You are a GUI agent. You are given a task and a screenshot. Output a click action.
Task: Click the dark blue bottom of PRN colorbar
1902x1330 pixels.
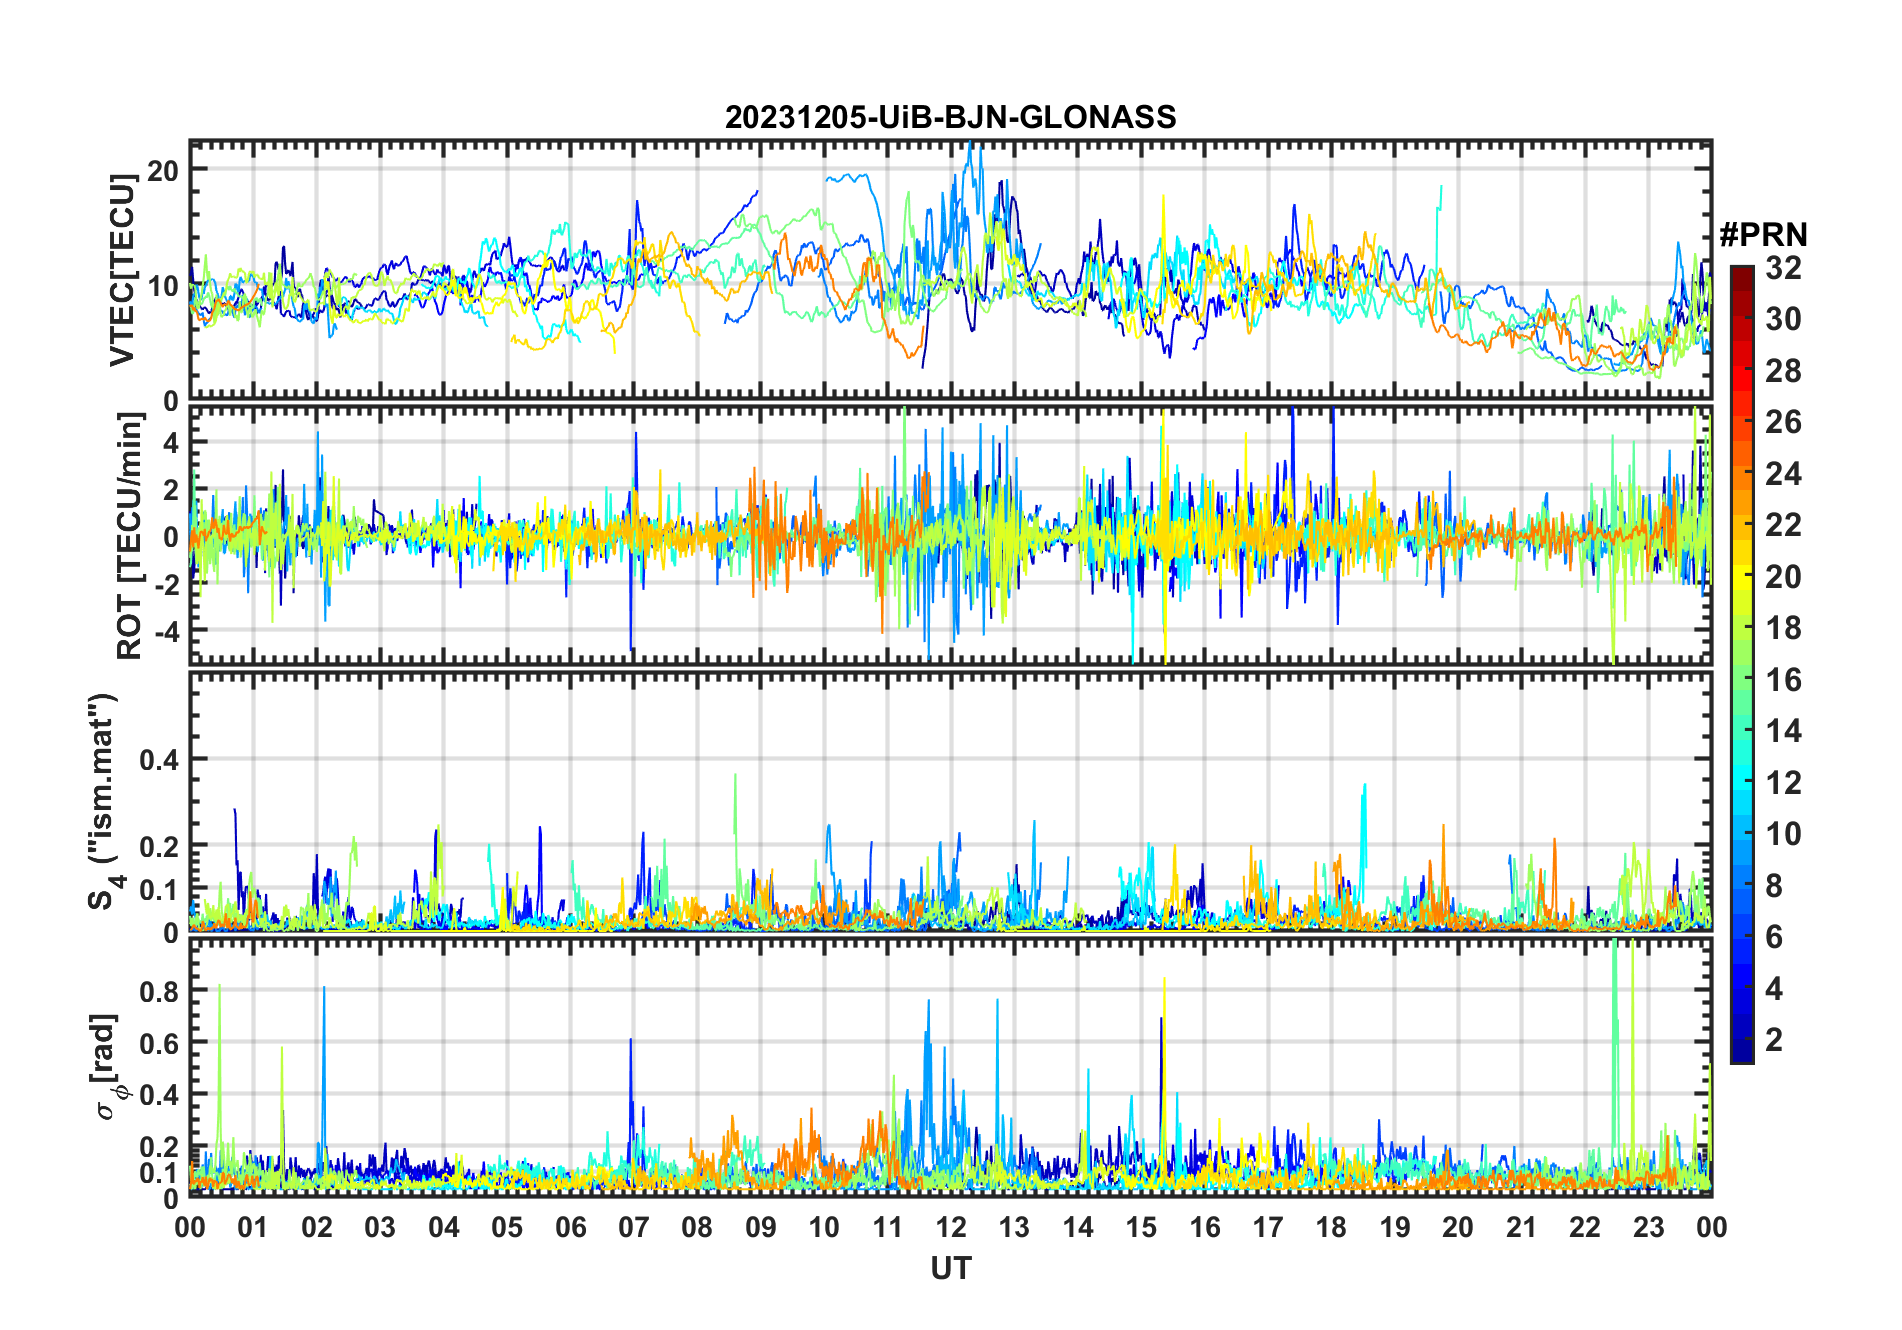pos(1741,1052)
